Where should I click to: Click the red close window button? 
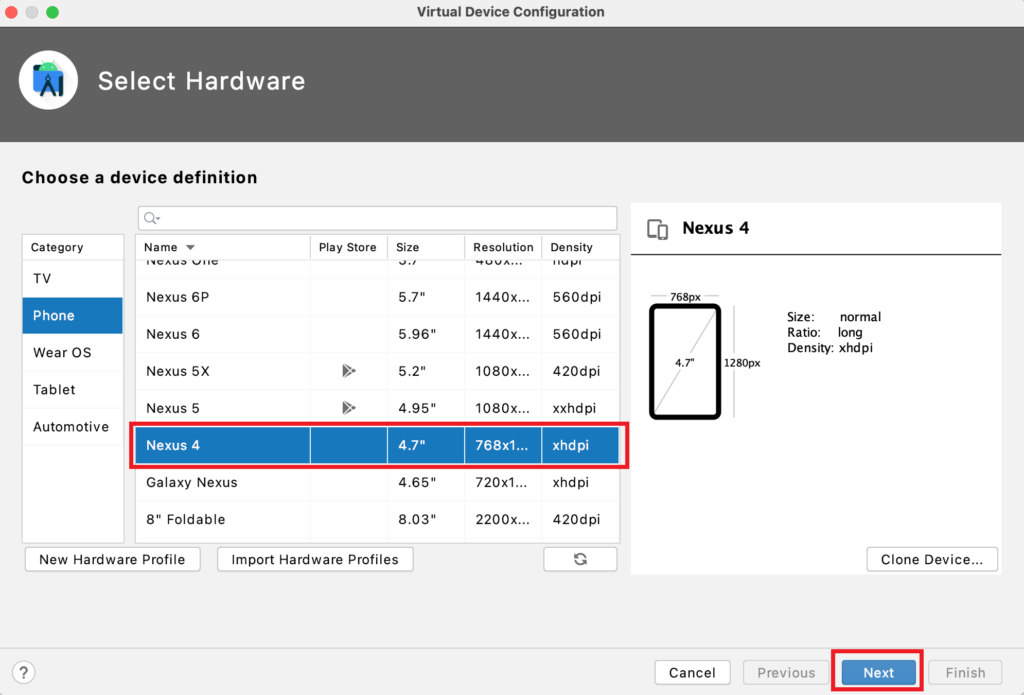coord(11,12)
